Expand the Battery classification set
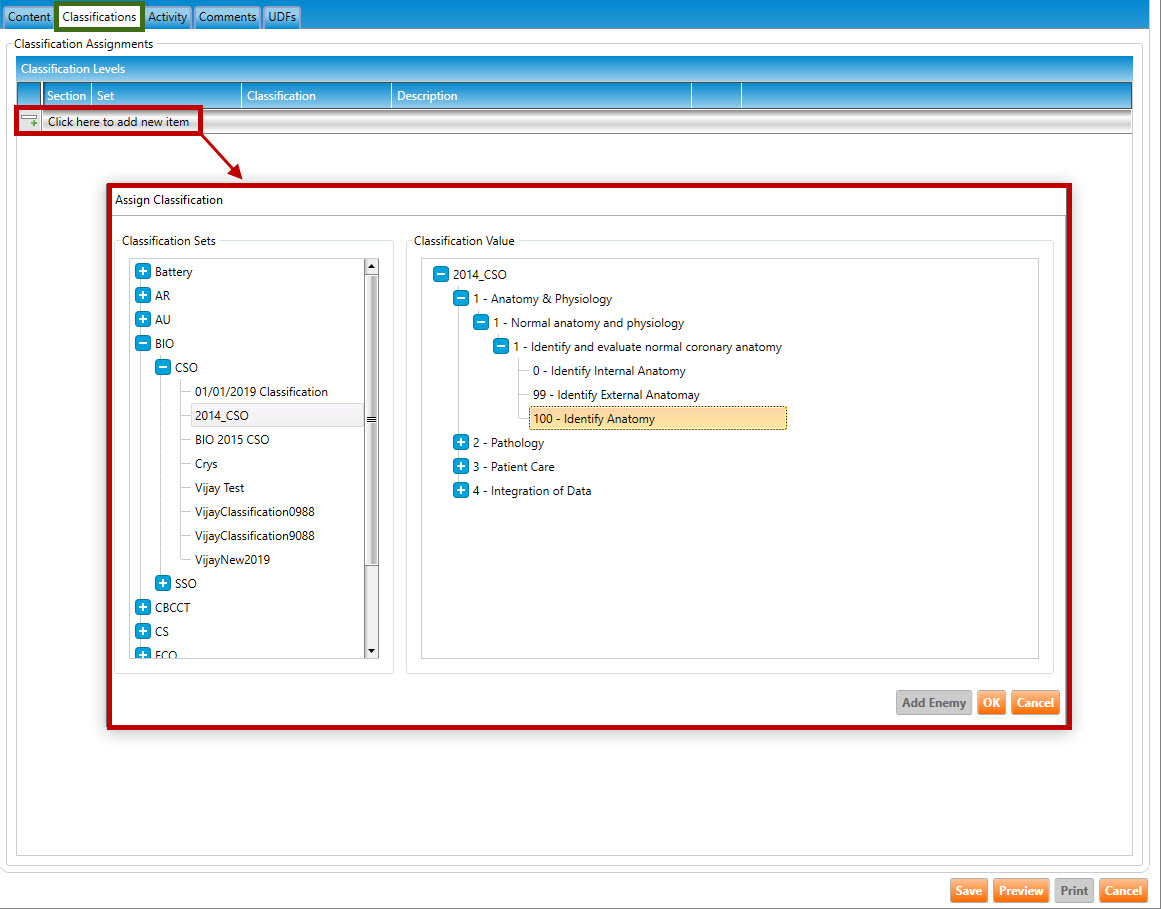Image resolution: width=1161 pixels, height=909 pixels. pyautogui.click(x=143, y=272)
